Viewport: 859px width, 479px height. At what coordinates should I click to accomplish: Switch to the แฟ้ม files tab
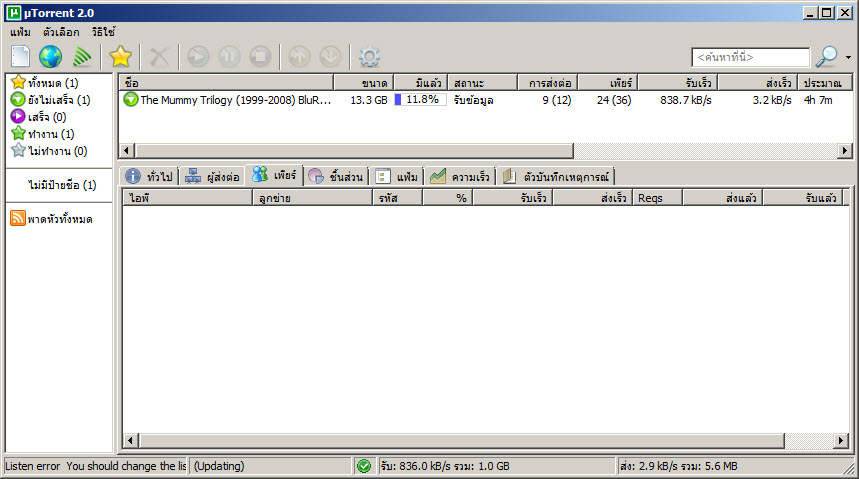[397, 176]
